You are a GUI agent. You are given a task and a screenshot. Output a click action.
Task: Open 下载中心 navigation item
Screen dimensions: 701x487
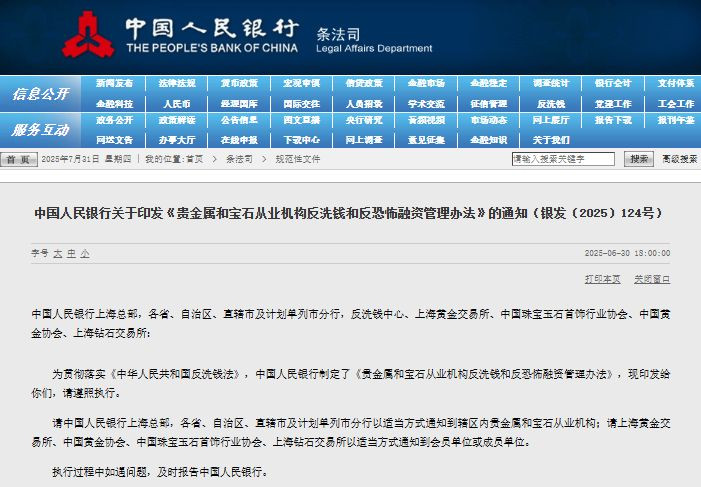coord(302,140)
